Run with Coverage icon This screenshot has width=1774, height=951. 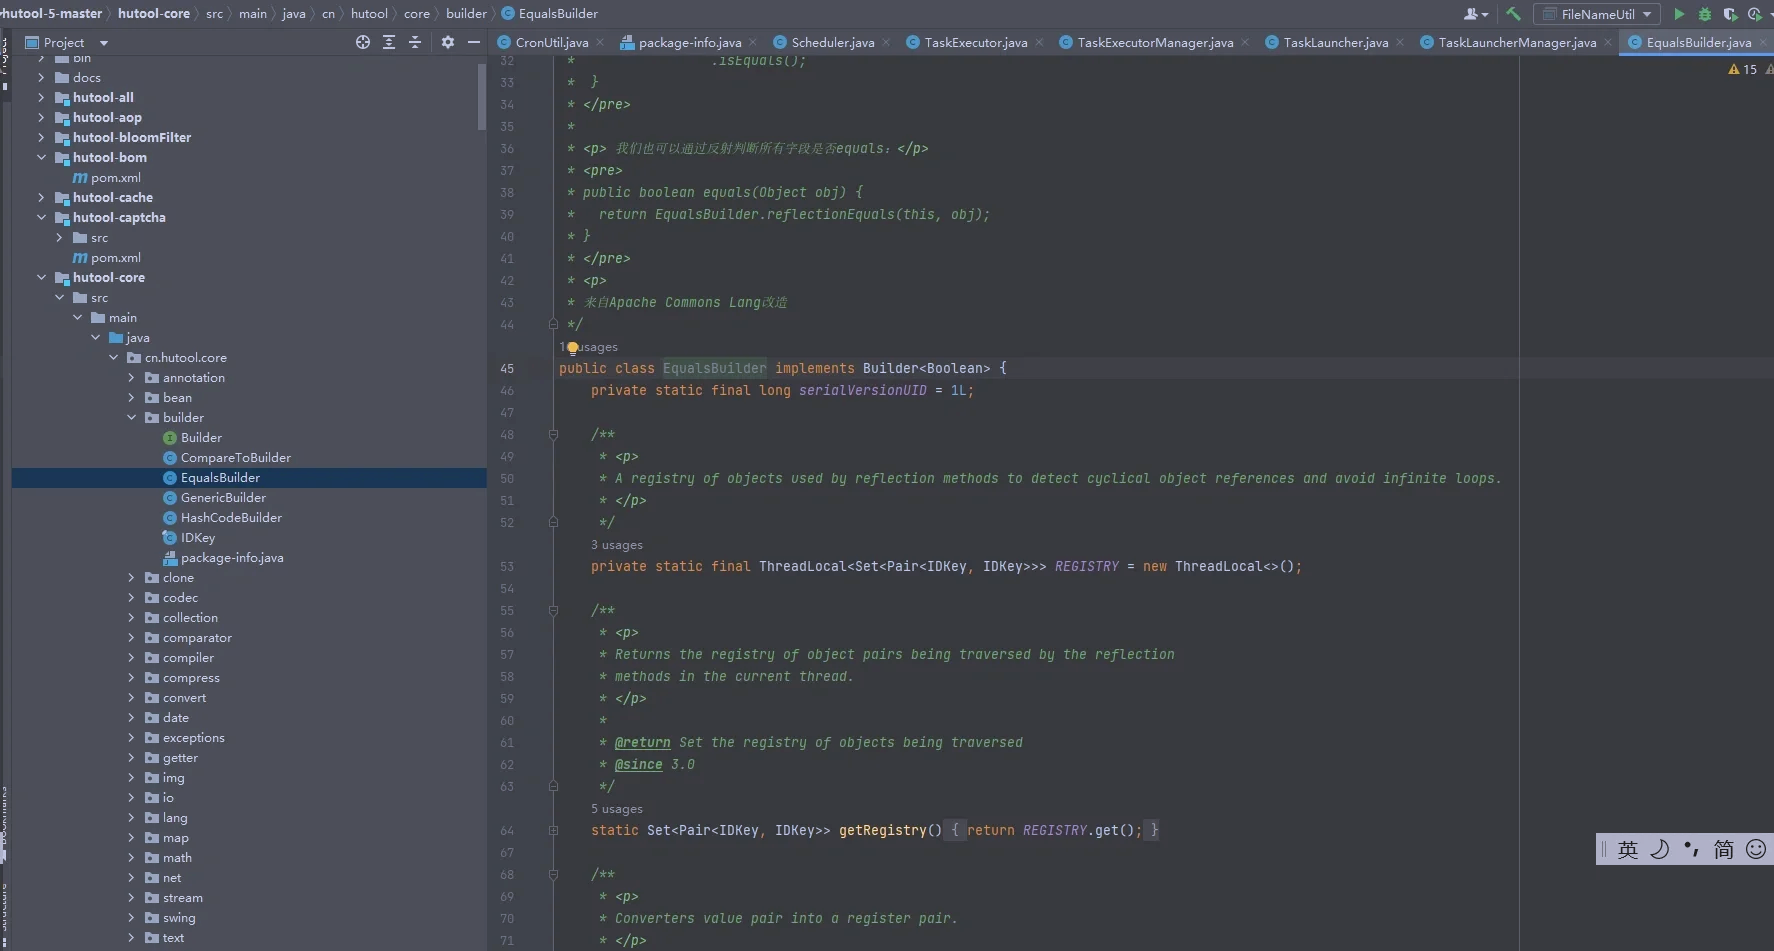click(1730, 14)
